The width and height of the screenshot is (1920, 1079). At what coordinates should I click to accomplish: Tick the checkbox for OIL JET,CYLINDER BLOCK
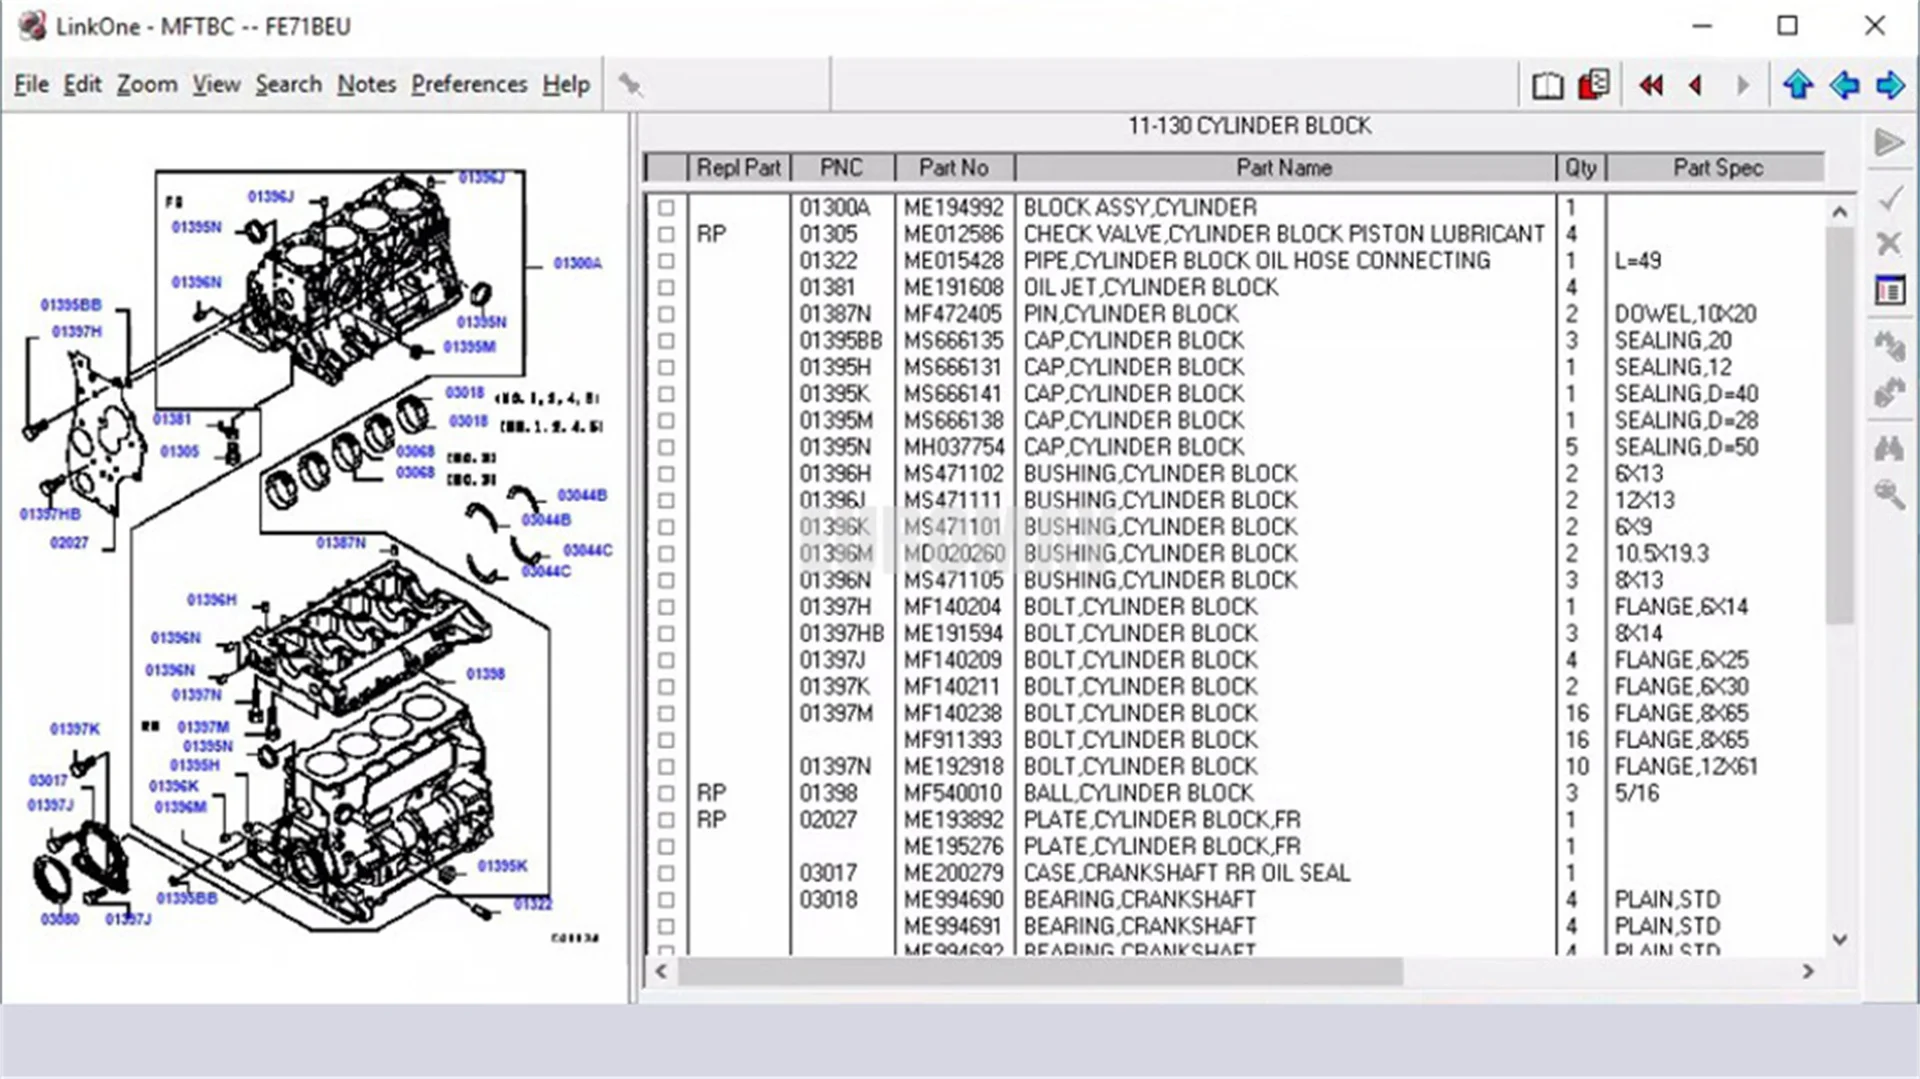click(666, 288)
